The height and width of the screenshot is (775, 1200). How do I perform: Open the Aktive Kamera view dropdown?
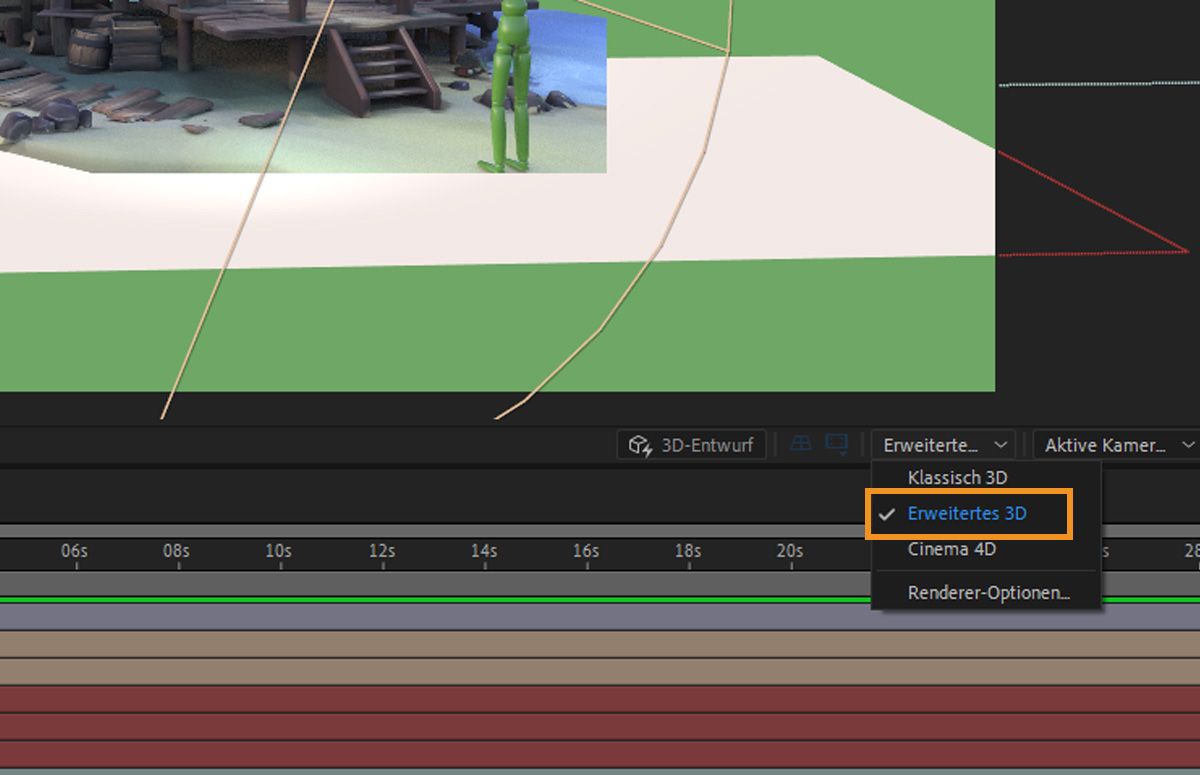pos(1113,444)
